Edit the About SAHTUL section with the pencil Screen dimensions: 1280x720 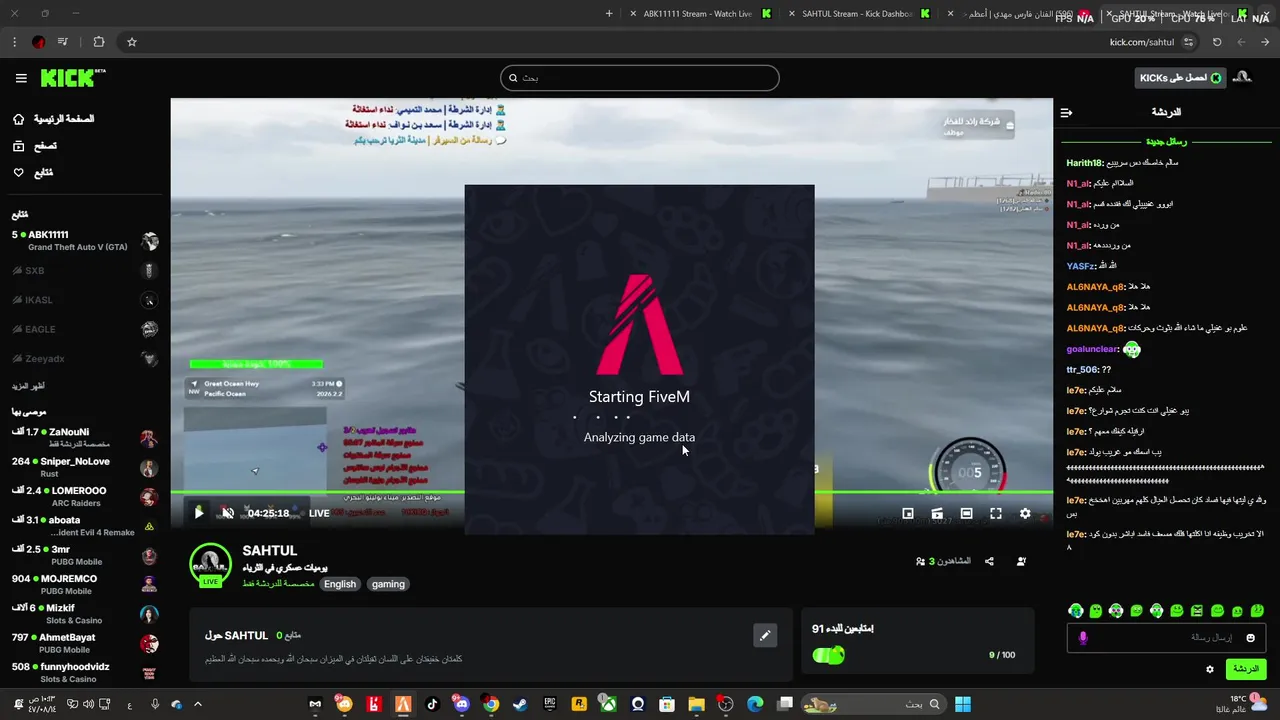pyautogui.click(x=765, y=635)
